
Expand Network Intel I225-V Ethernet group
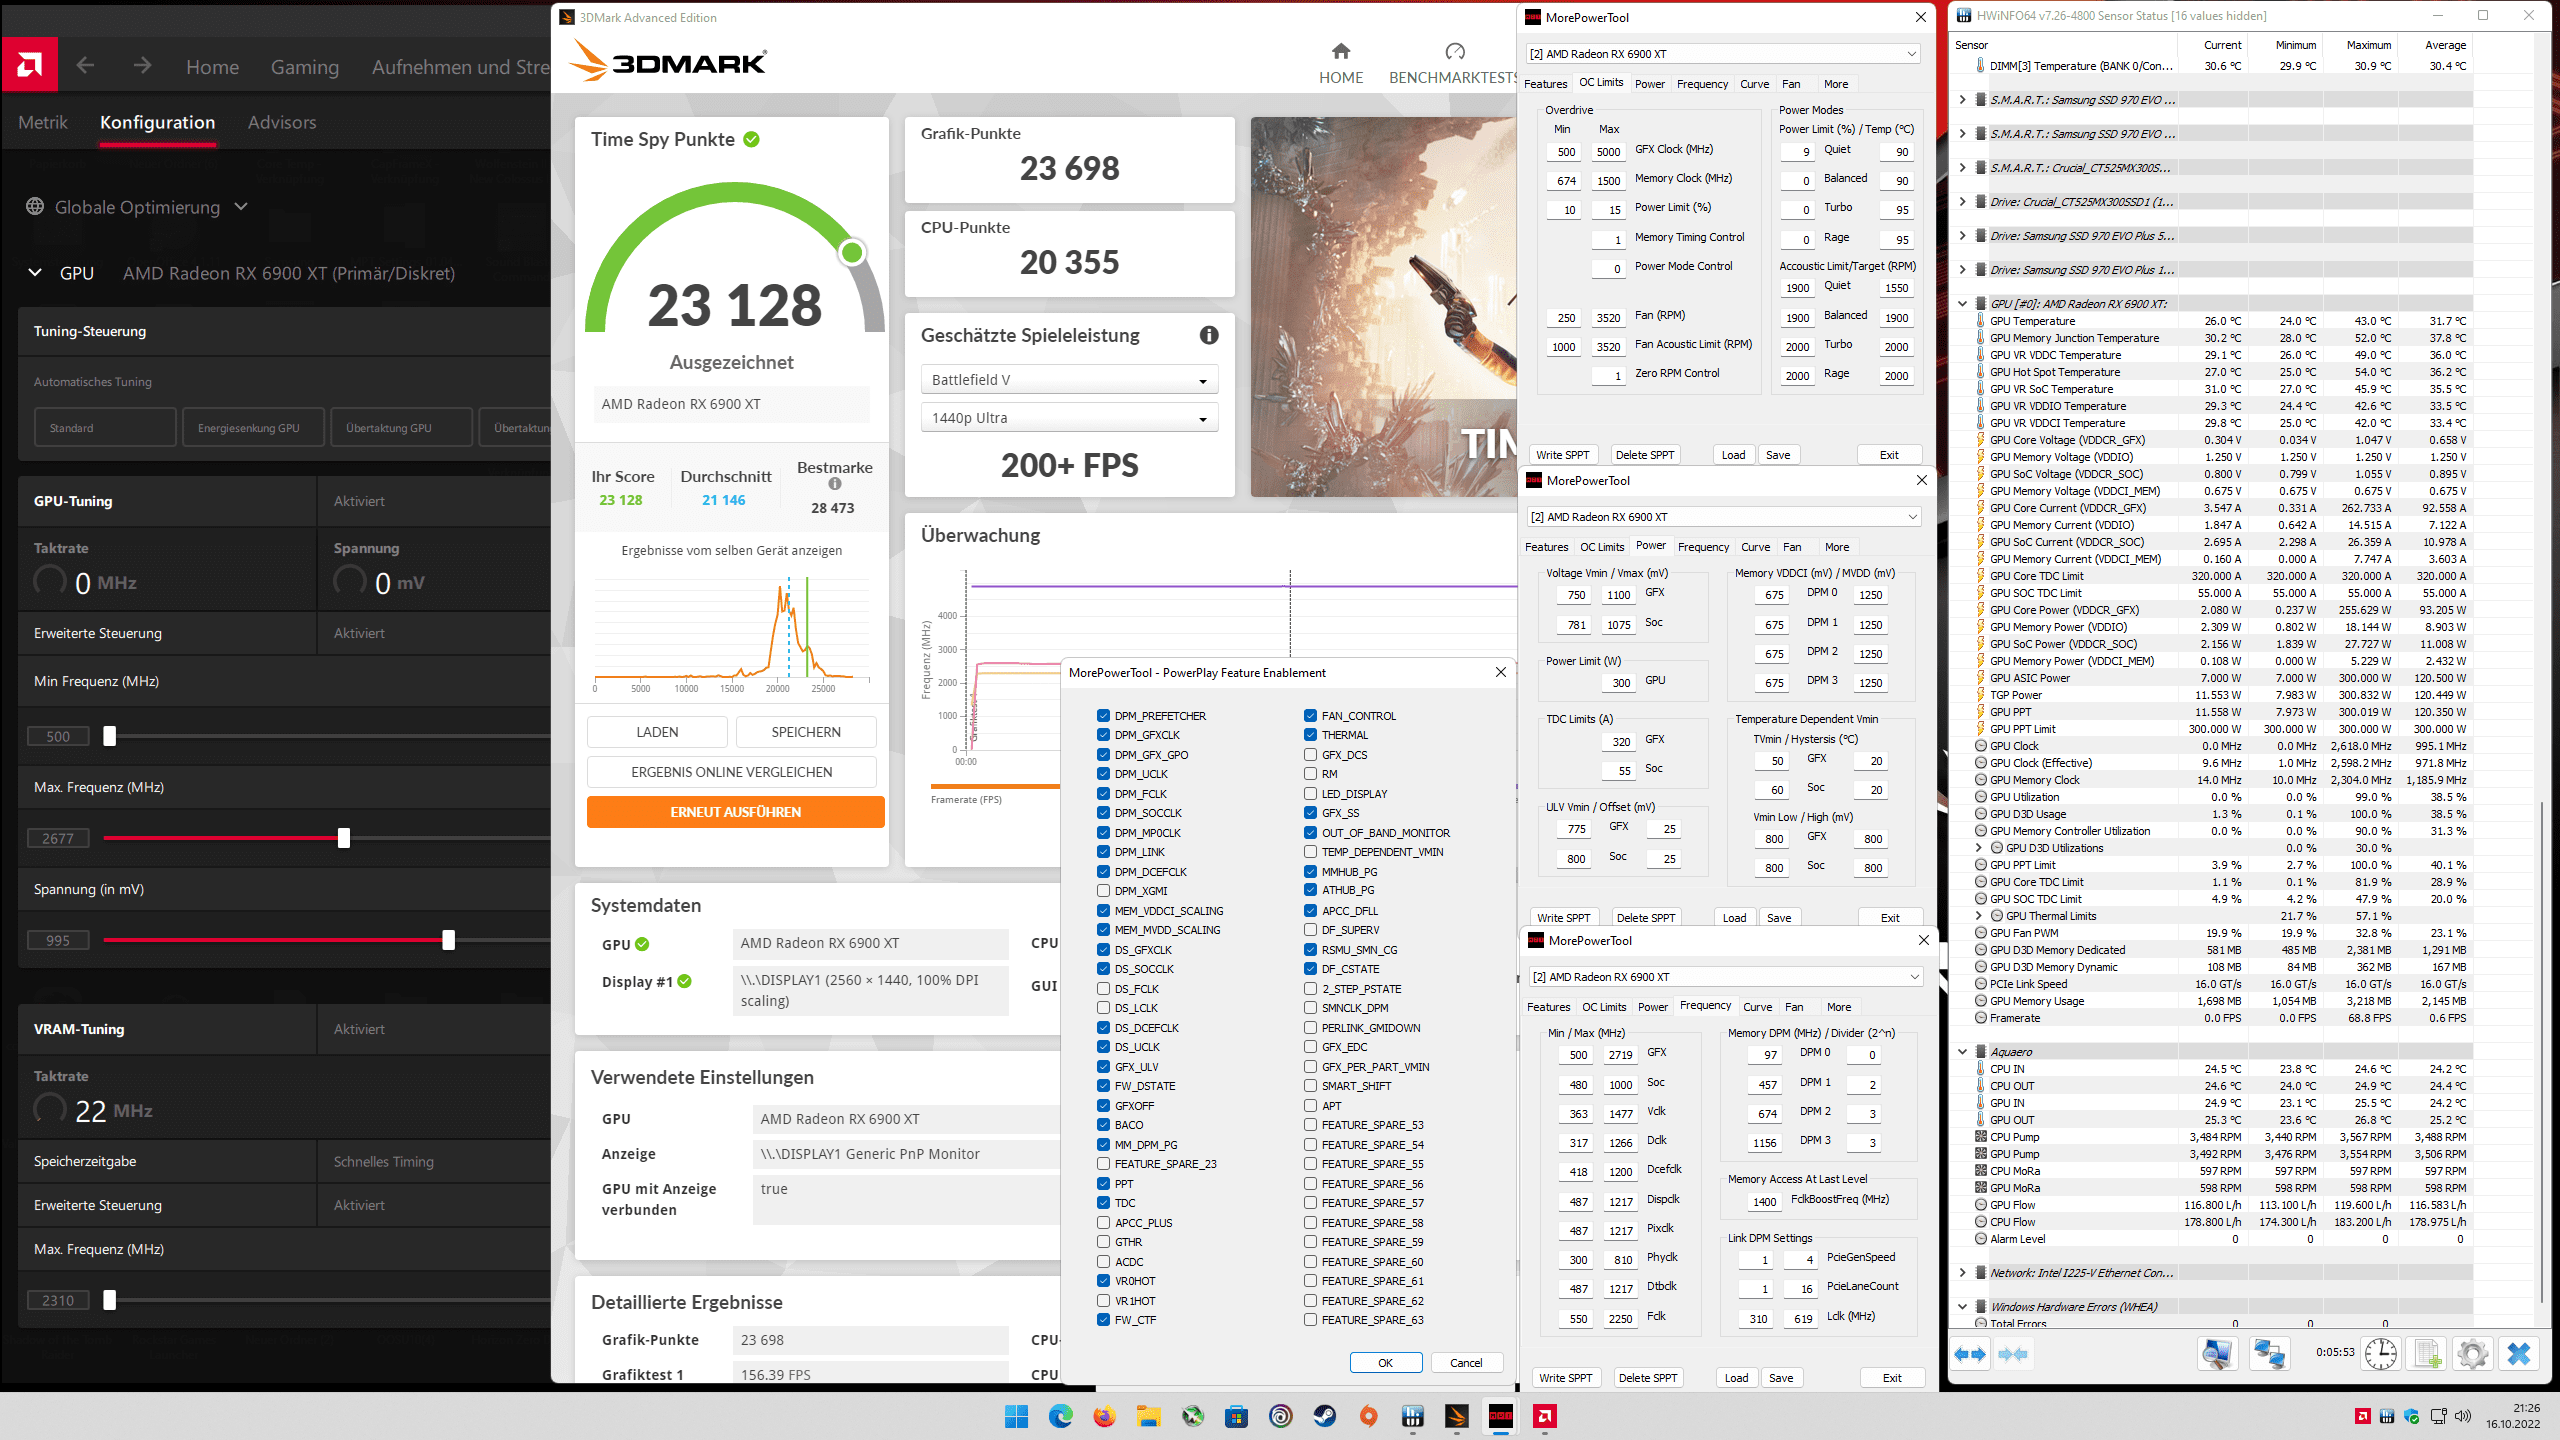tap(1962, 1273)
